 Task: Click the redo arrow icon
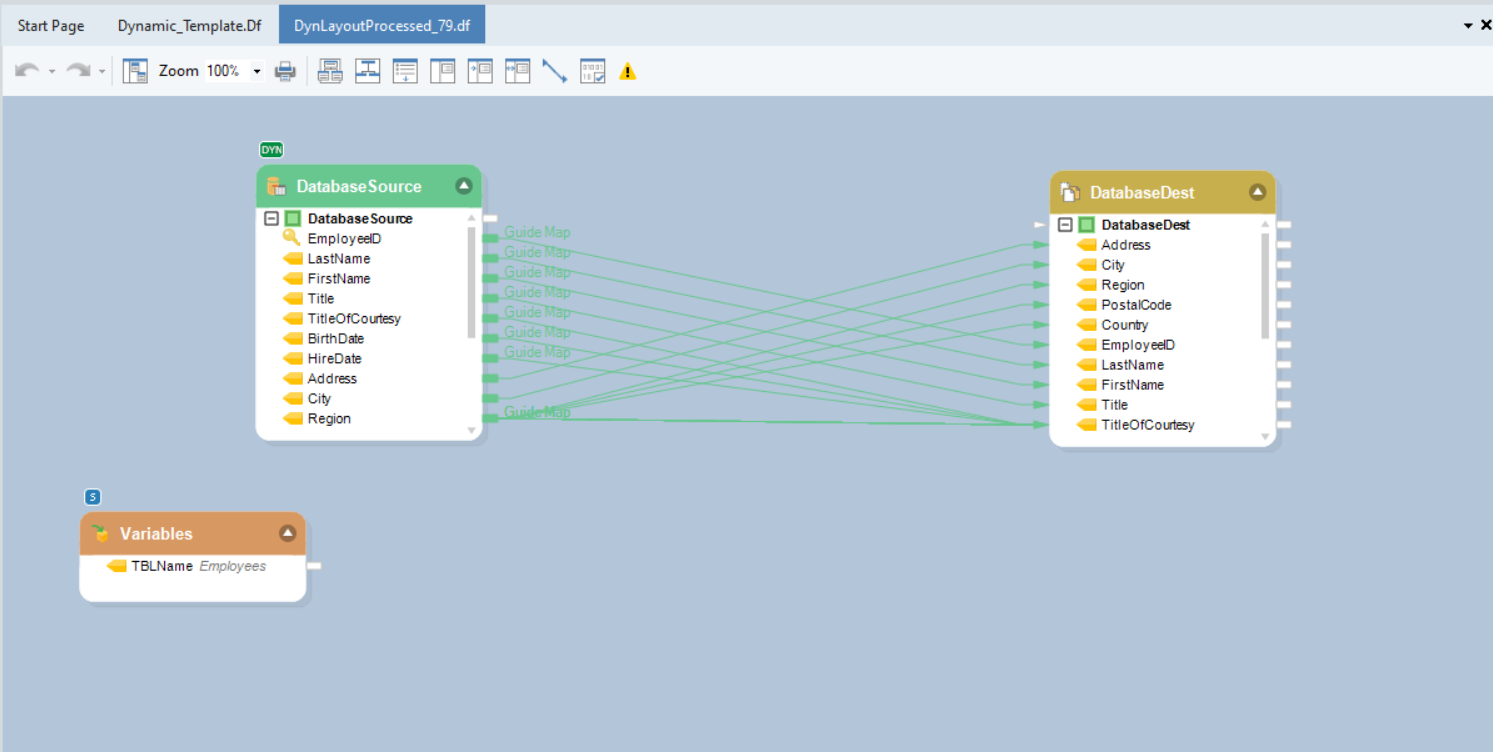tap(78, 71)
